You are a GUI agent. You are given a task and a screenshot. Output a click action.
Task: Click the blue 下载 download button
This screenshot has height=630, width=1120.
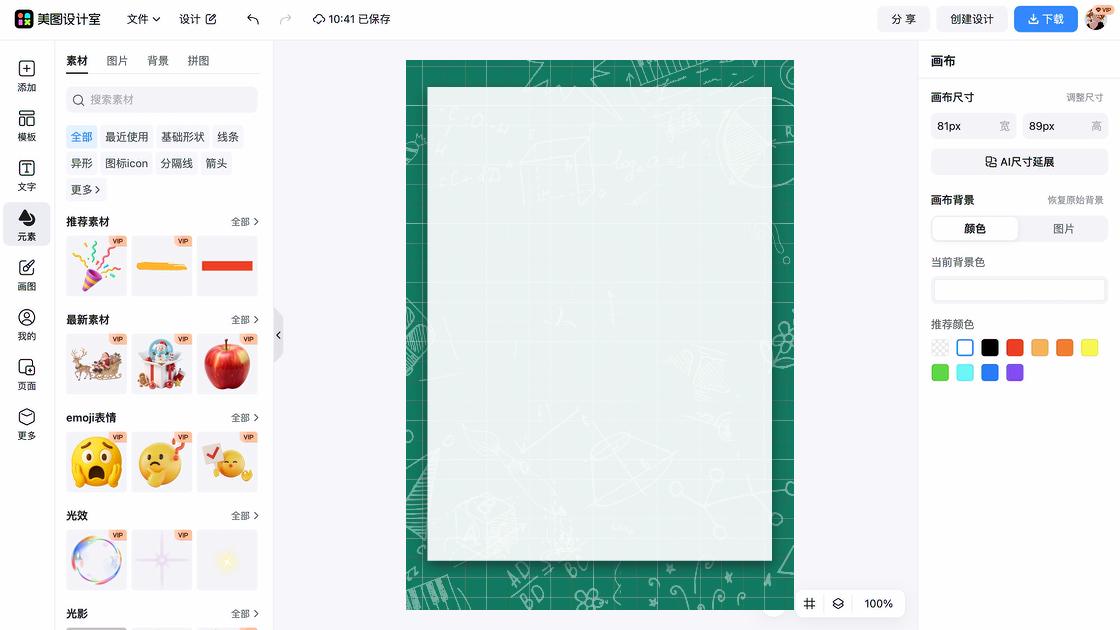[x=1046, y=19]
